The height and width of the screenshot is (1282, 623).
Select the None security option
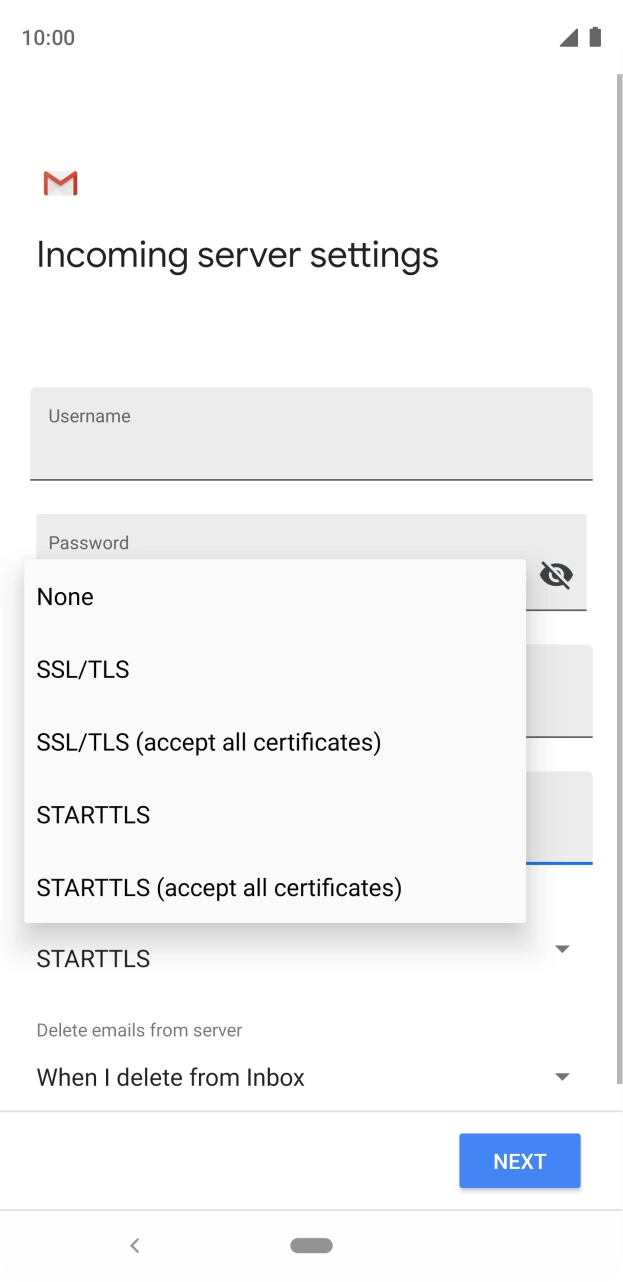click(x=65, y=597)
